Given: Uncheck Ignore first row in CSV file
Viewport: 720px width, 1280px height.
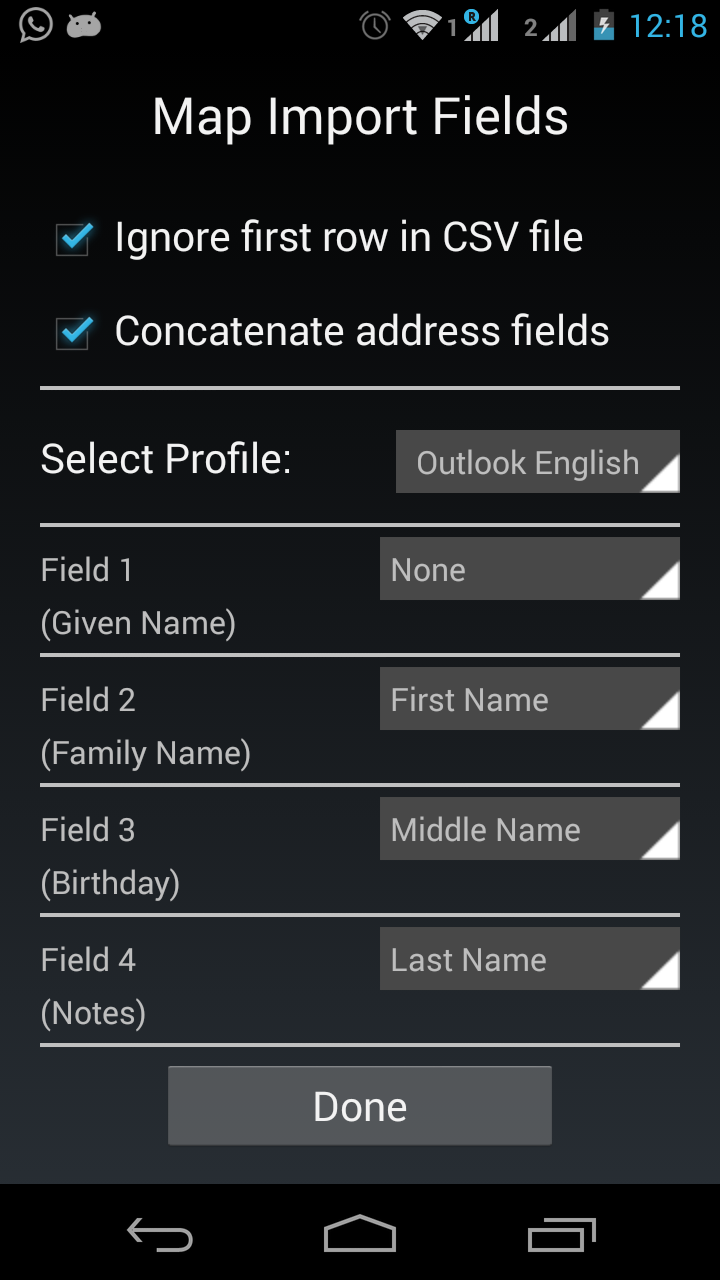Looking at the screenshot, I should tap(74, 239).
